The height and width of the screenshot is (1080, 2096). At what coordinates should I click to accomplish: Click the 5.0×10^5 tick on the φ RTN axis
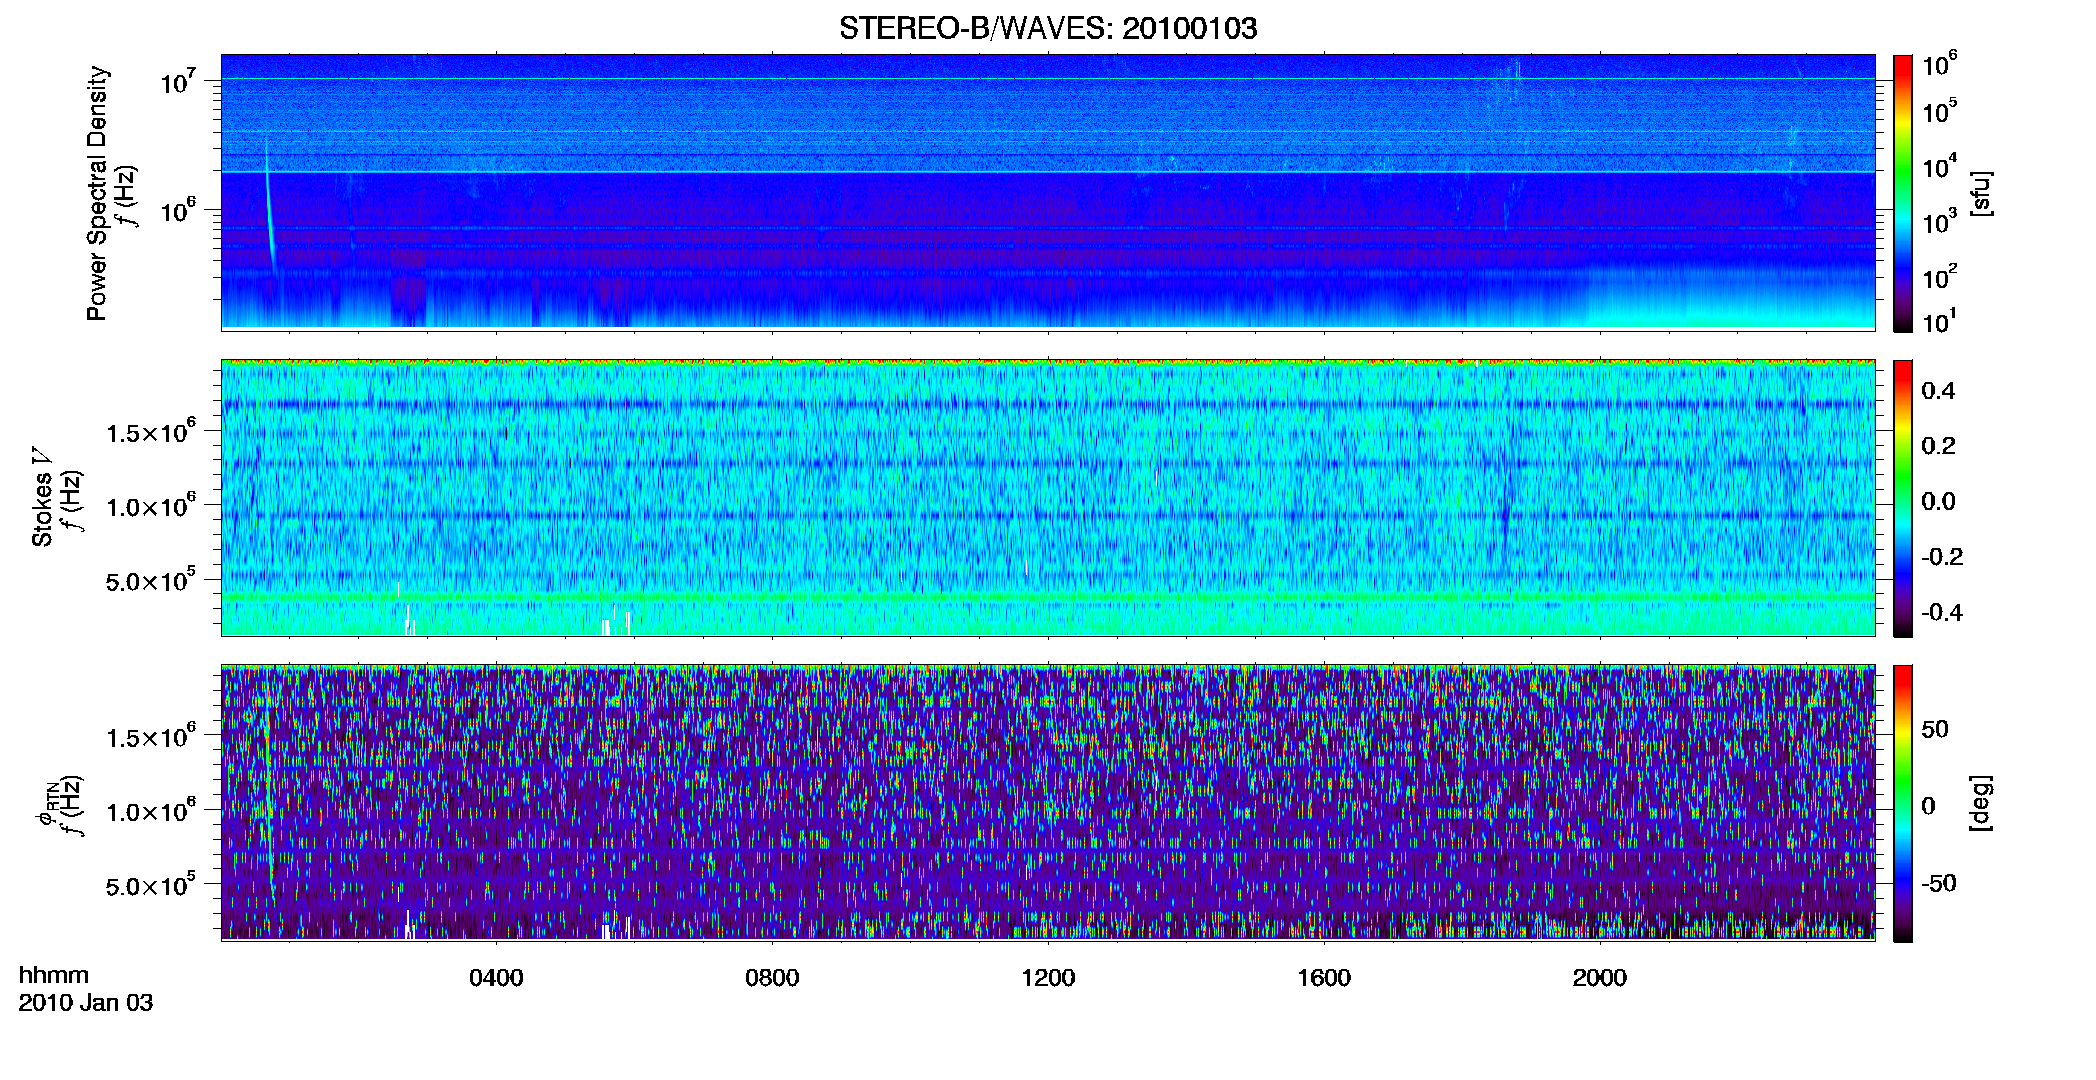pos(151,885)
